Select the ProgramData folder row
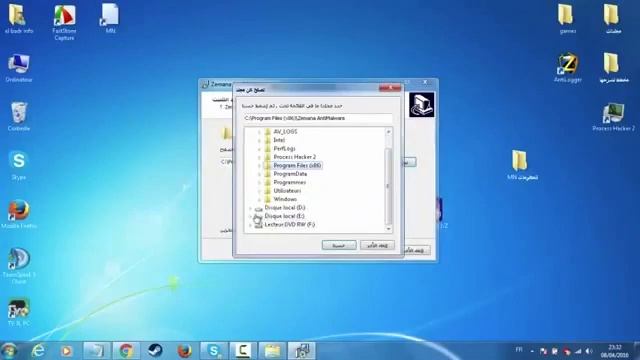The image size is (640, 360). tap(290, 174)
